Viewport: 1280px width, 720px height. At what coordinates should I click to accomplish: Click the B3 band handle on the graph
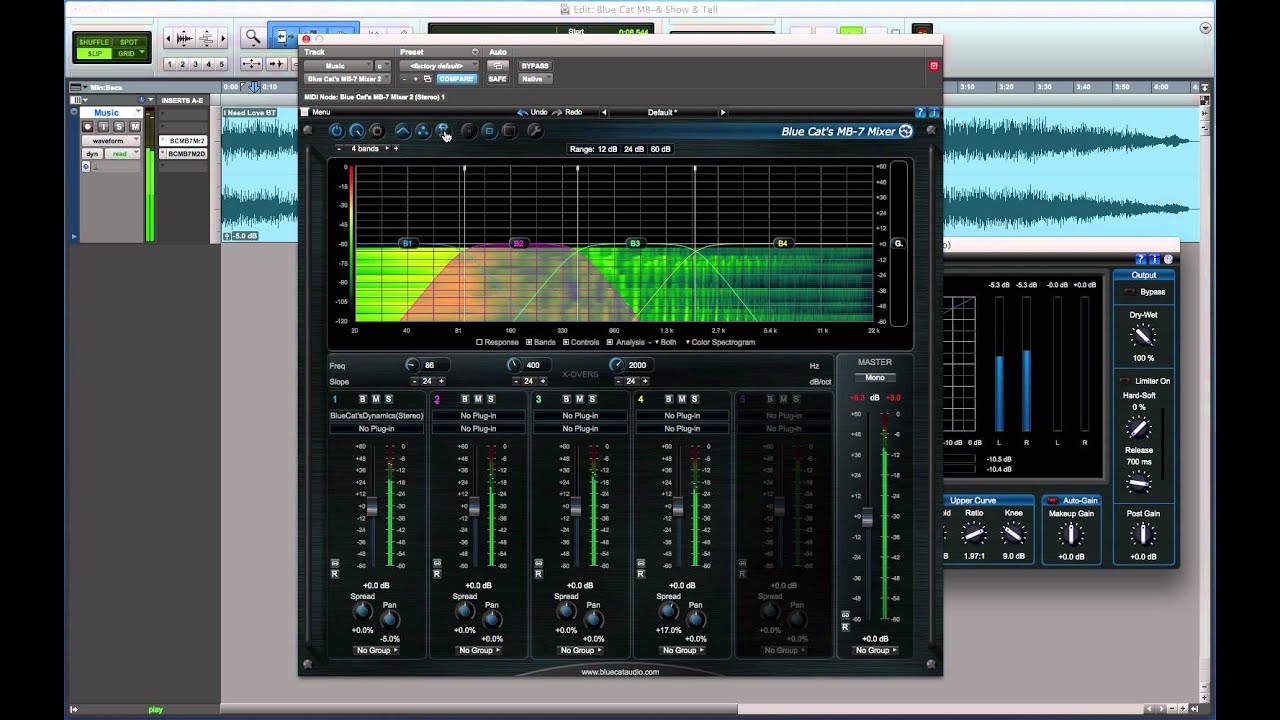(x=634, y=243)
